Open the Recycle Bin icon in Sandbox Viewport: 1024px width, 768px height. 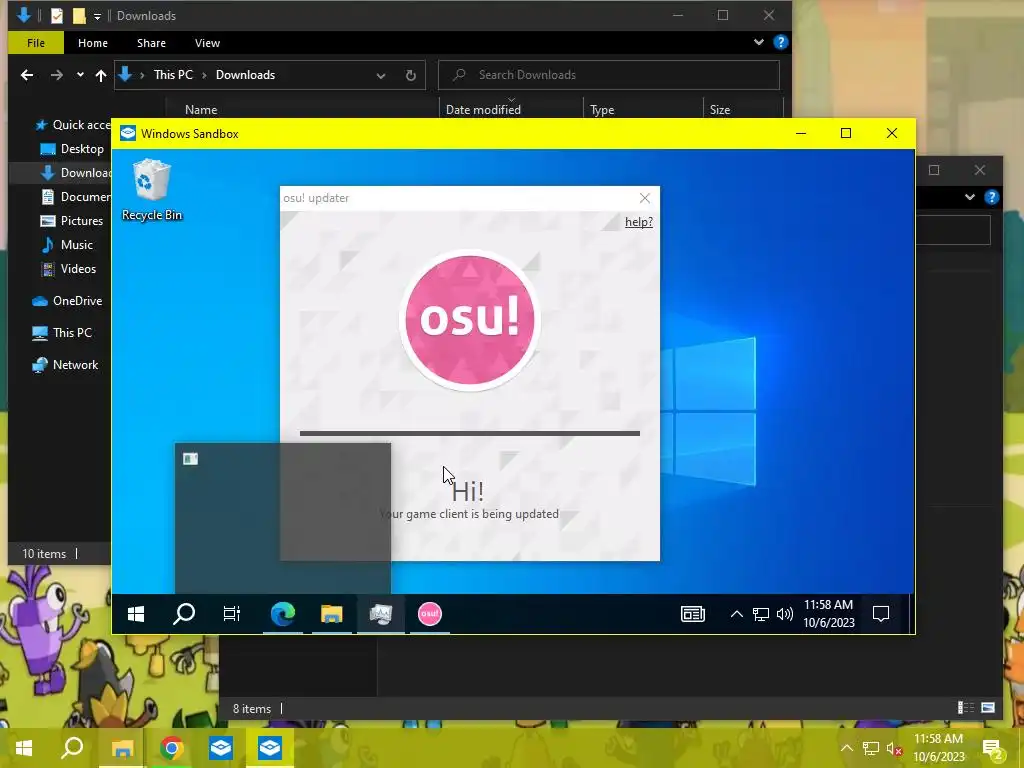(x=152, y=190)
